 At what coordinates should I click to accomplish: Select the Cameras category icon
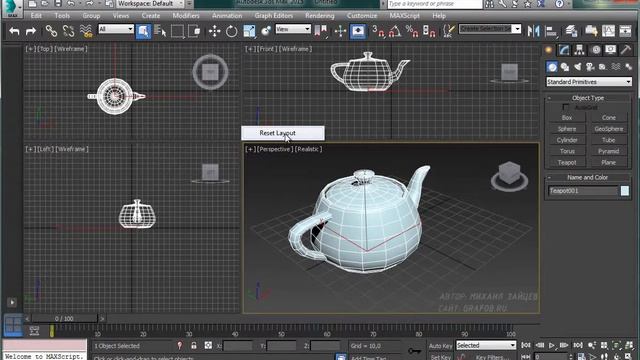[590, 67]
